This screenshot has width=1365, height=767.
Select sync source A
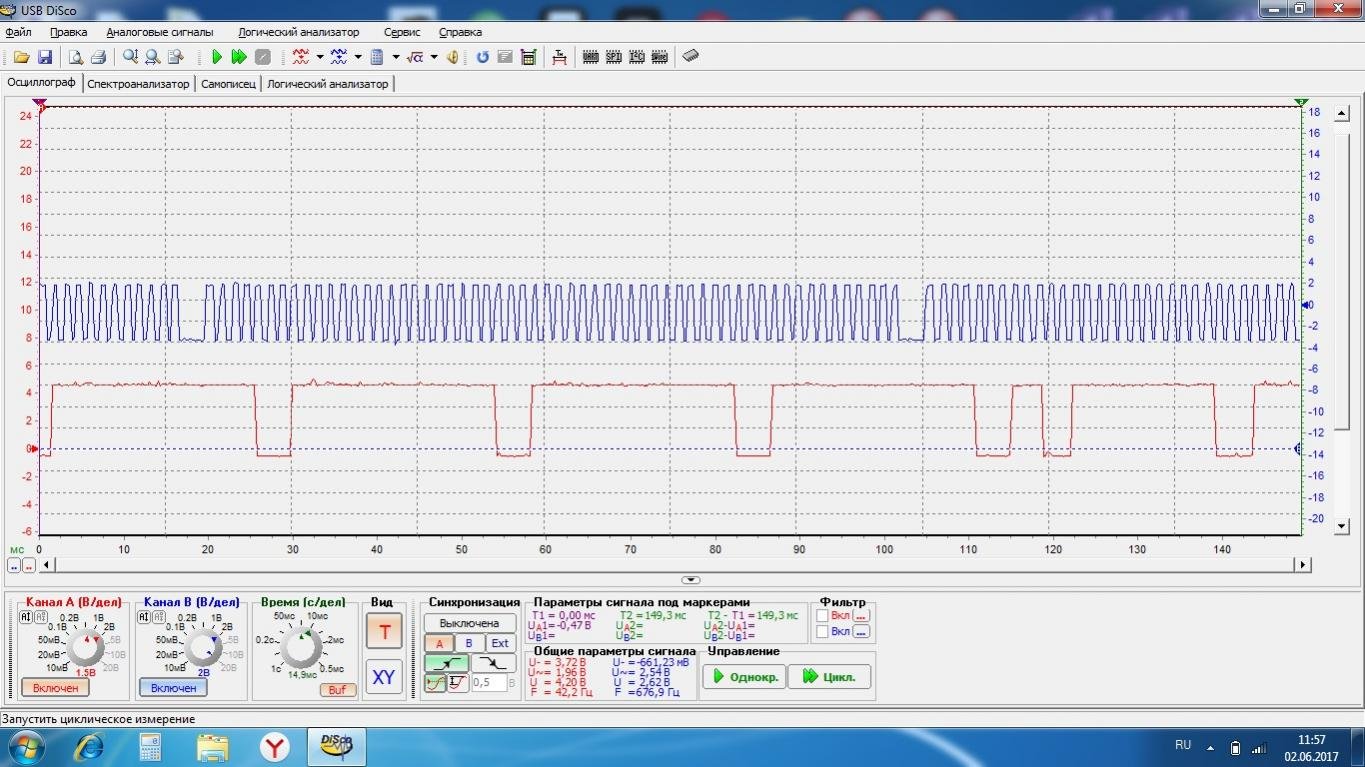pos(439,643)
